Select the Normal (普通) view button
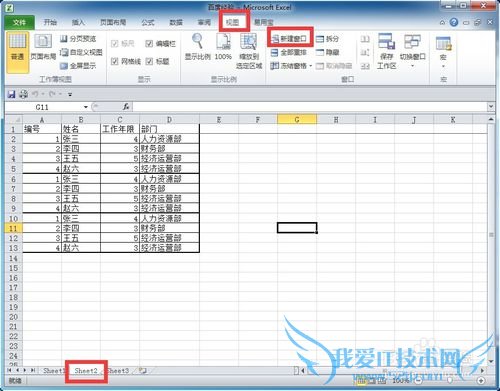This screenshot has height=391, width=500. click(17, 52)
